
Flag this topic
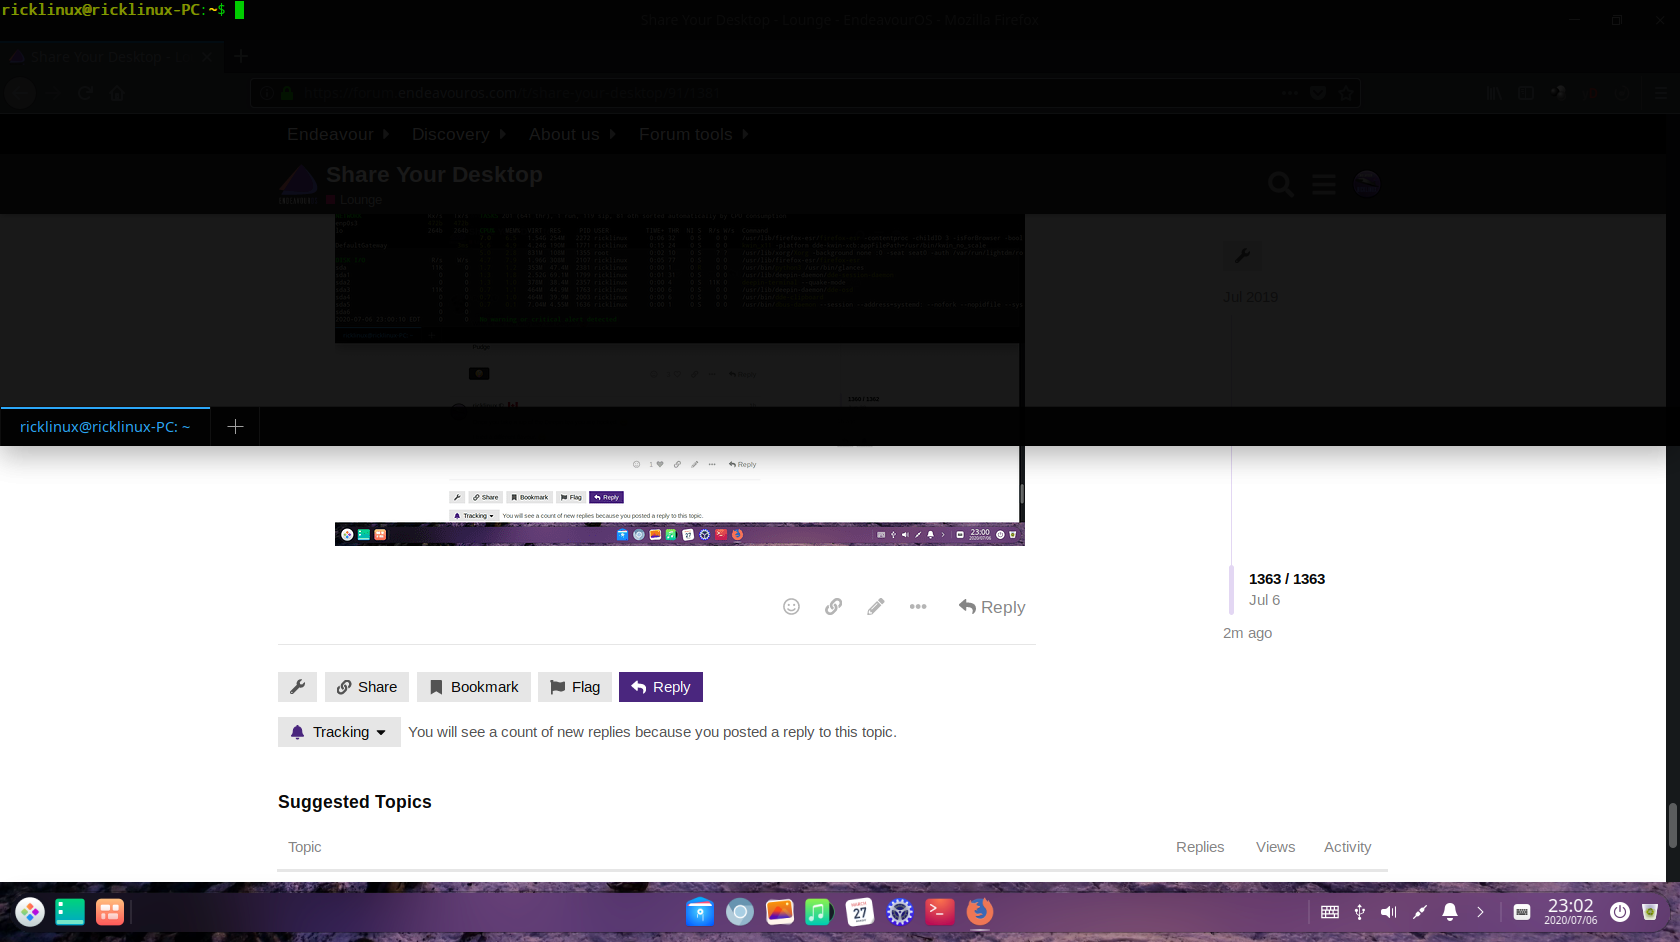575,687
